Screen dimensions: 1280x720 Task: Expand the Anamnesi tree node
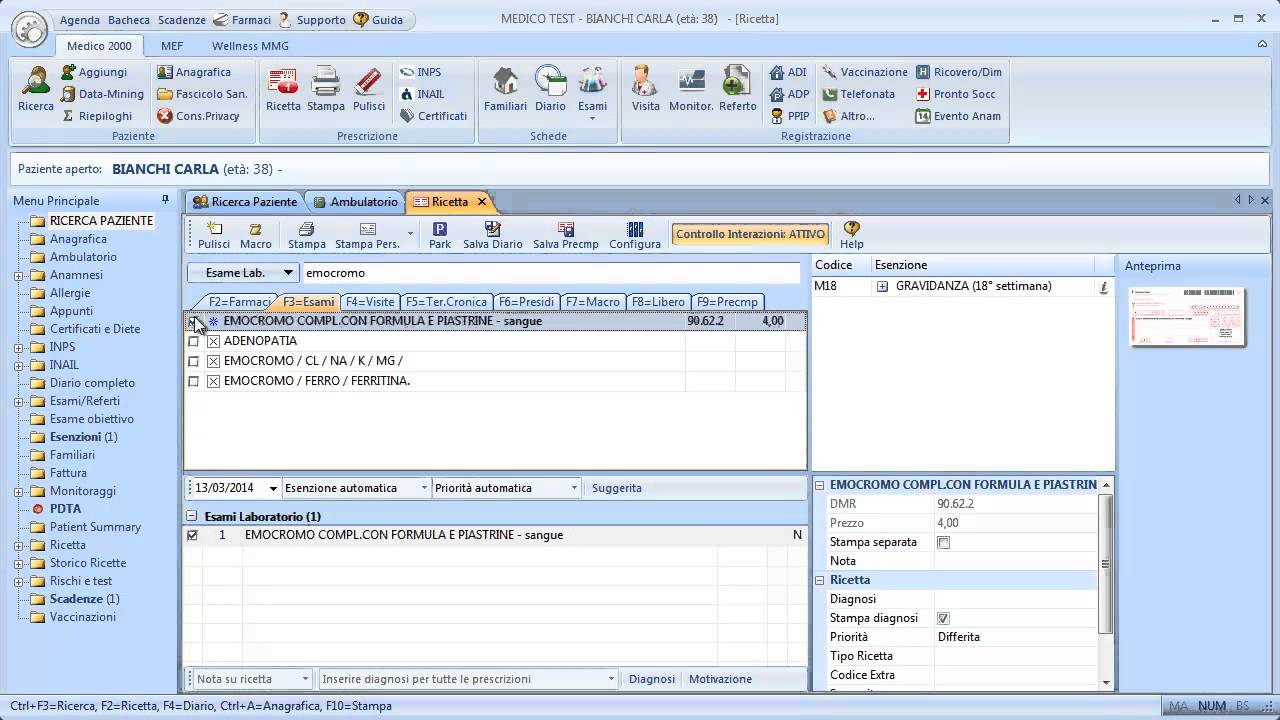(19, 275)
